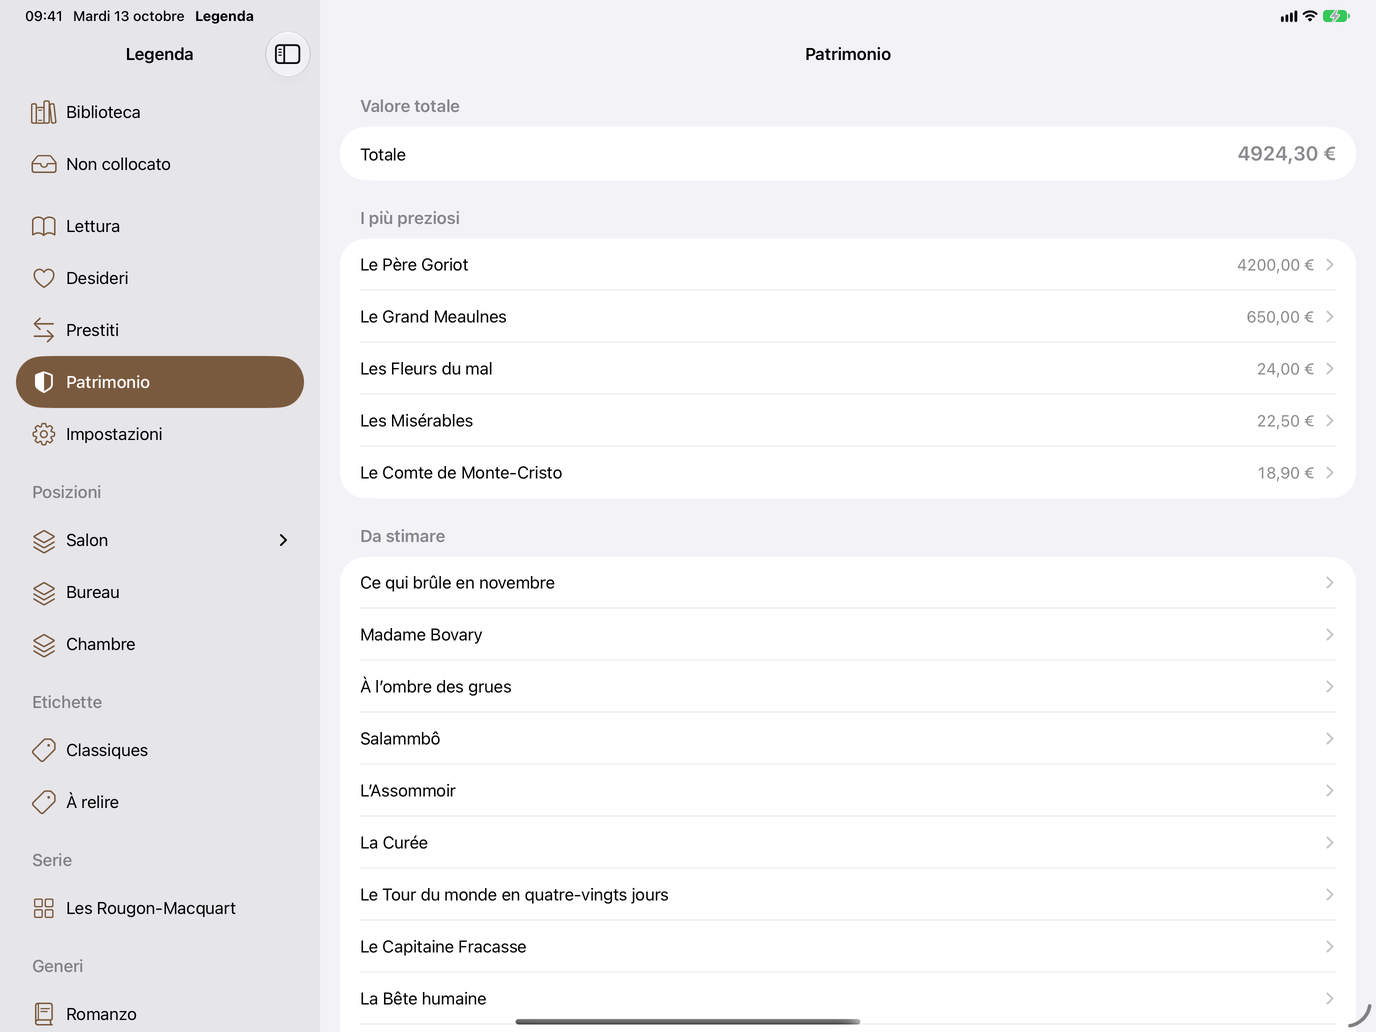Open Le Tour du monde en quatre-vingts jours

pos(848,895)
